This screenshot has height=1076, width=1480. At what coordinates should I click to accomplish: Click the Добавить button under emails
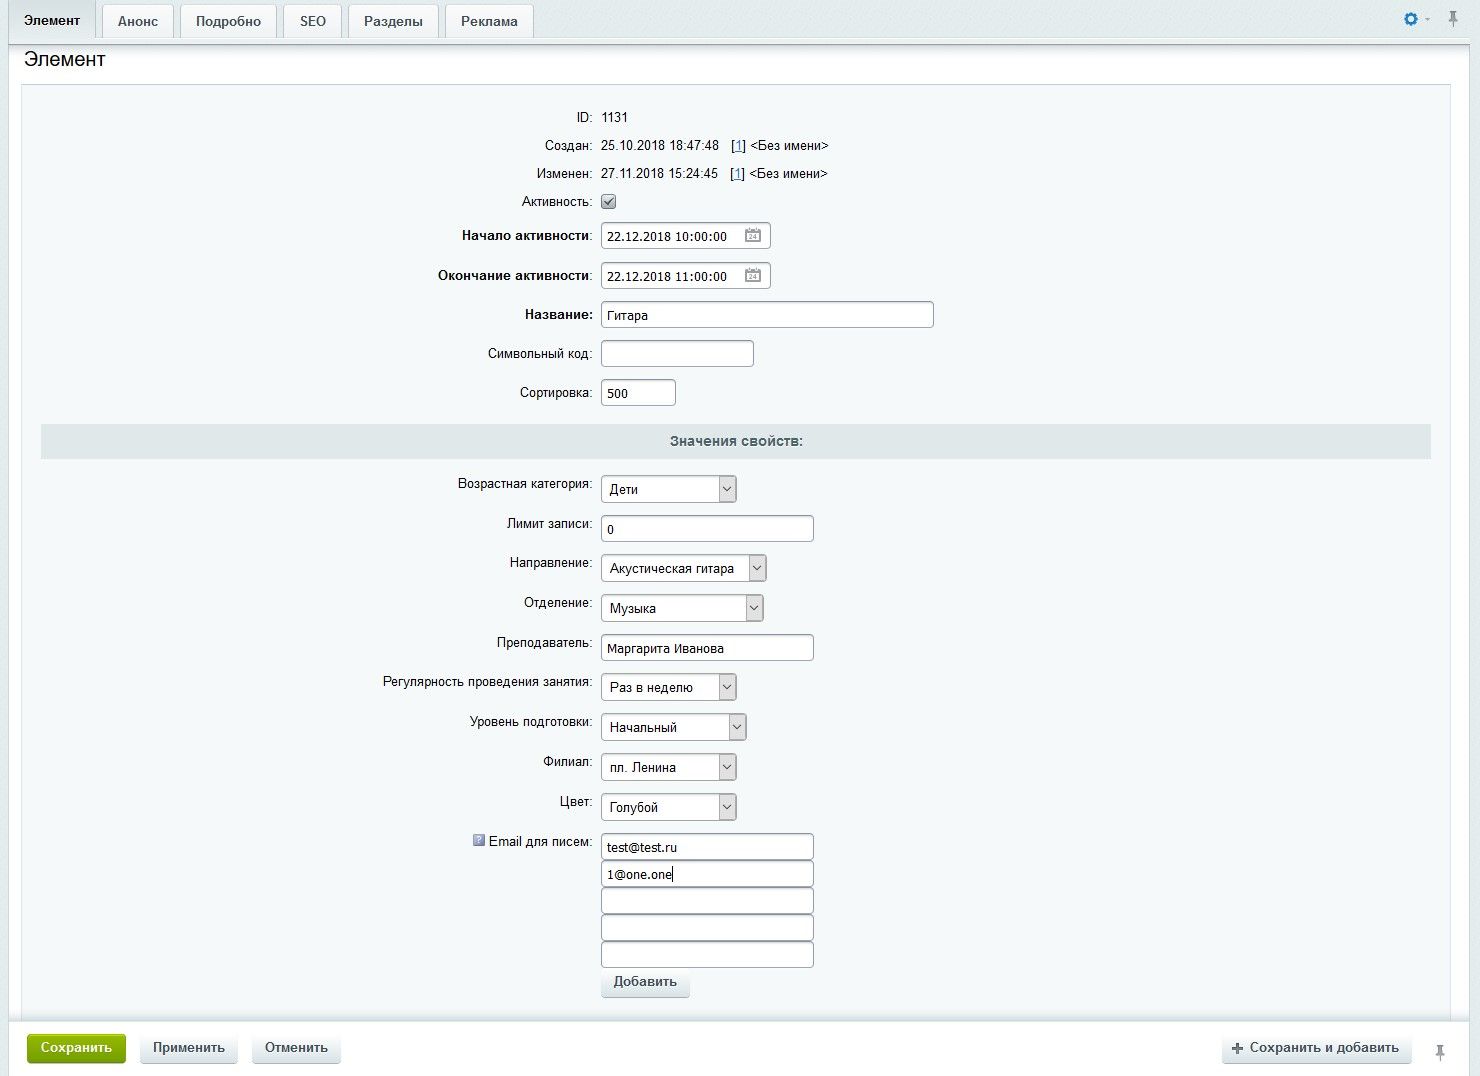(645, 982)
